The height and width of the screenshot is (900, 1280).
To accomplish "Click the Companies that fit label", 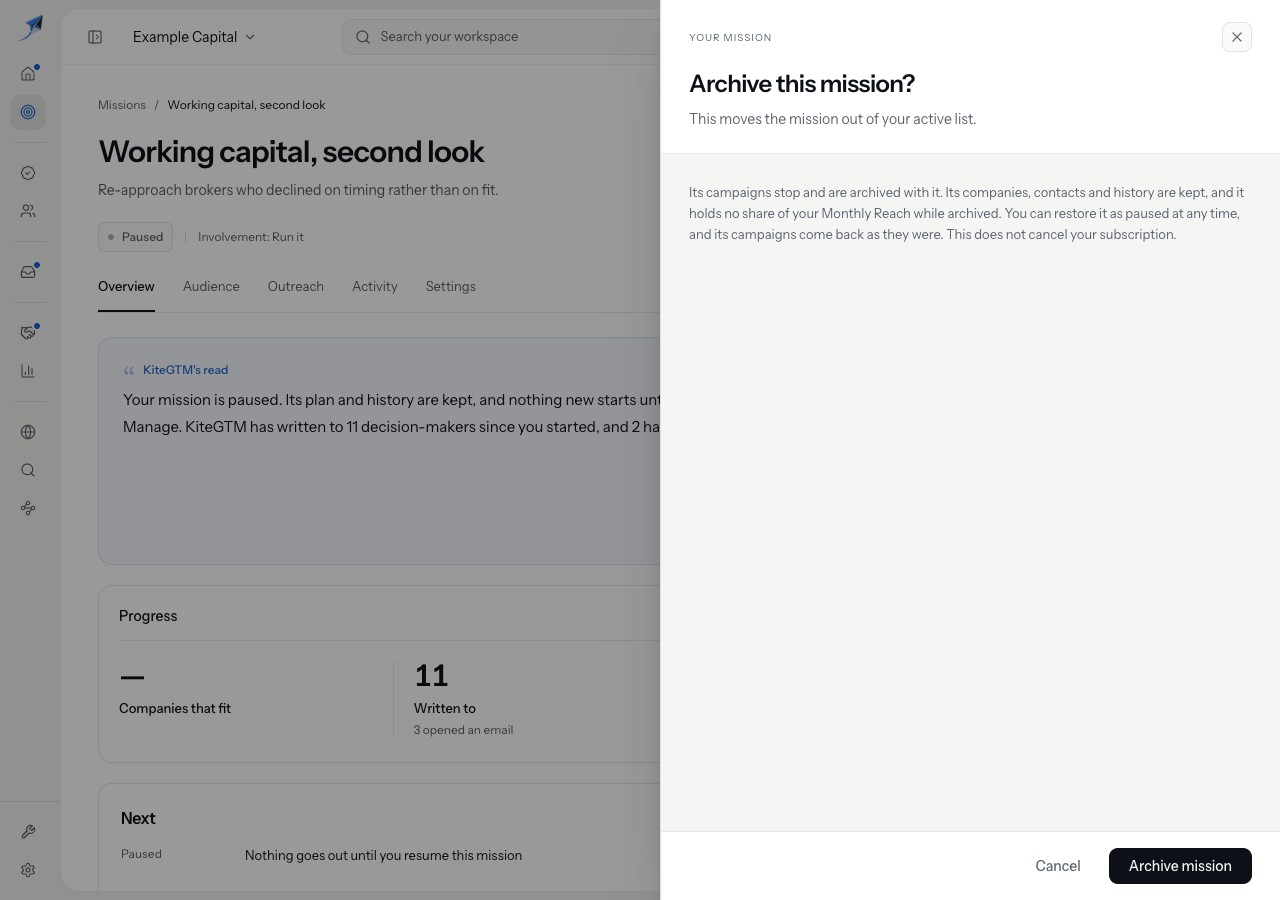I will coord(175,708).
